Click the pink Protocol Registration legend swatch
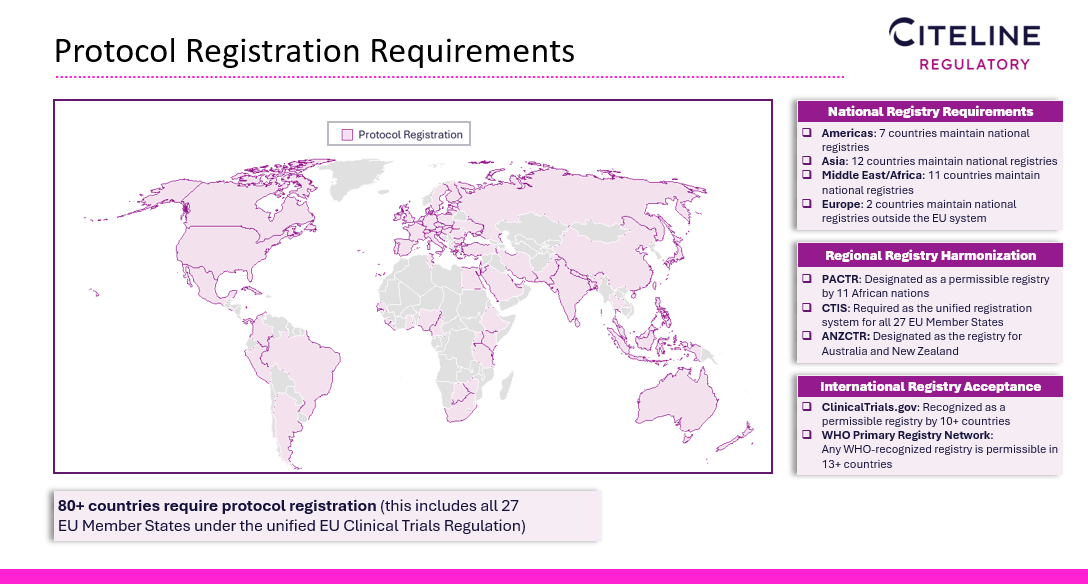1088x584 pixels. [x=347, y=135]
